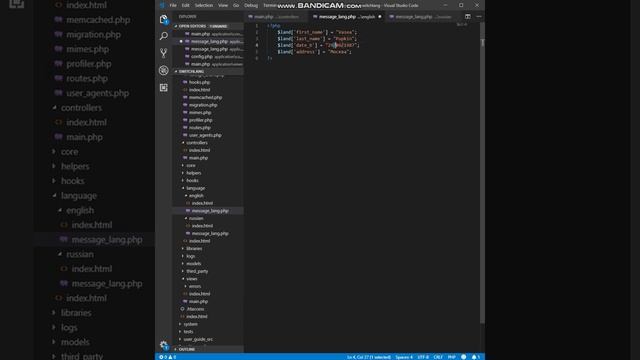Change end of line sequence CRLF

pyautogui.click(x=438, y=357)
